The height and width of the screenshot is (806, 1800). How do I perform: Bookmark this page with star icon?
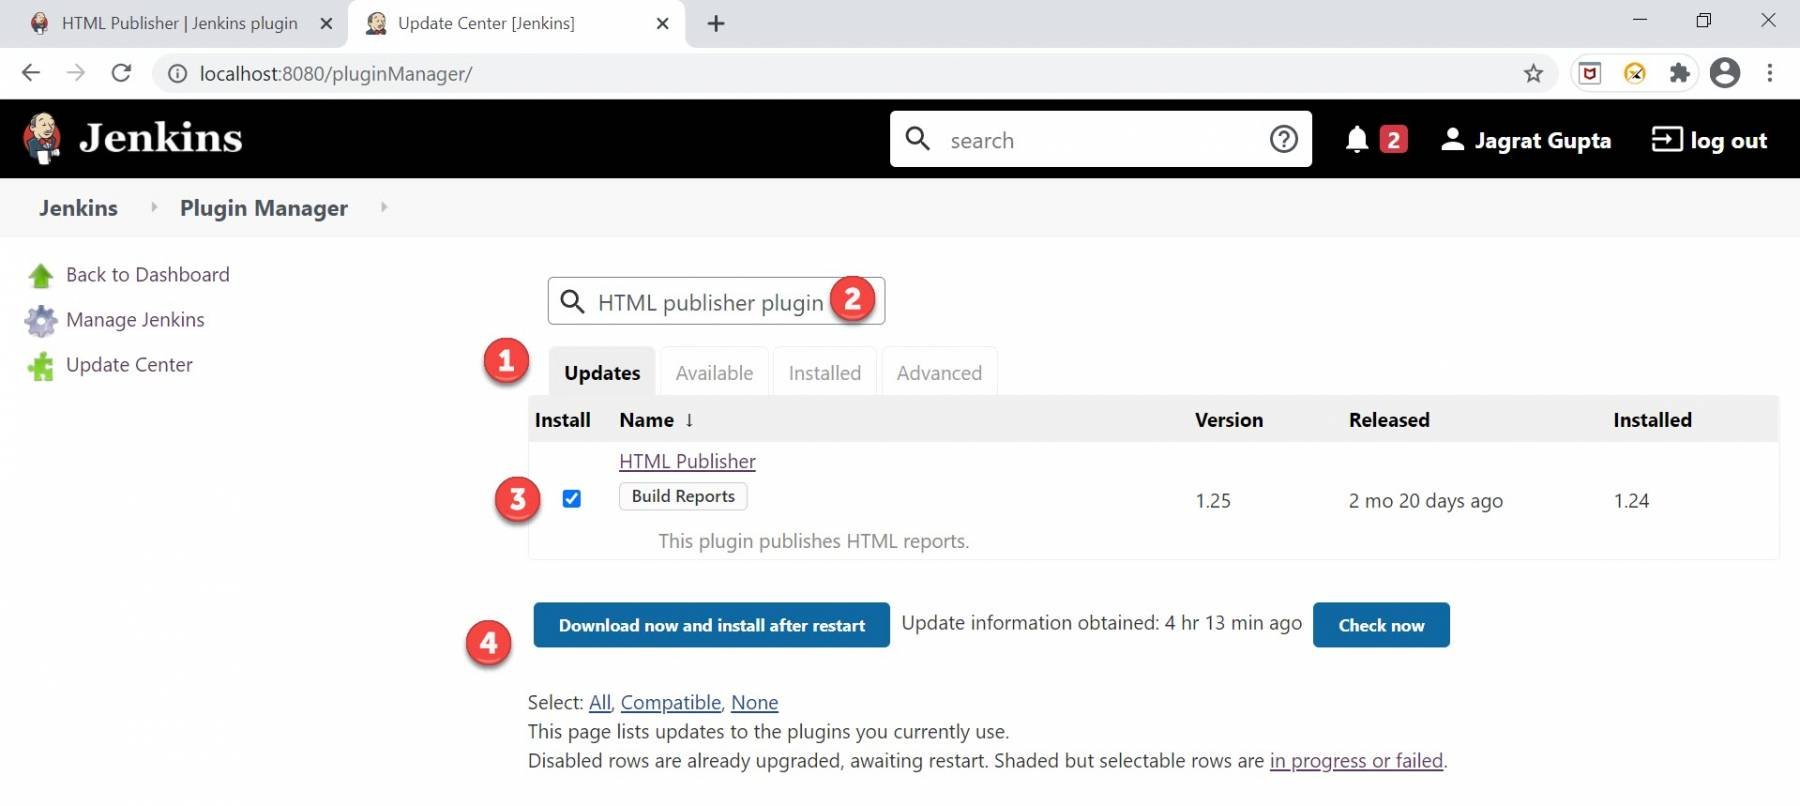tap(1533, 73)
